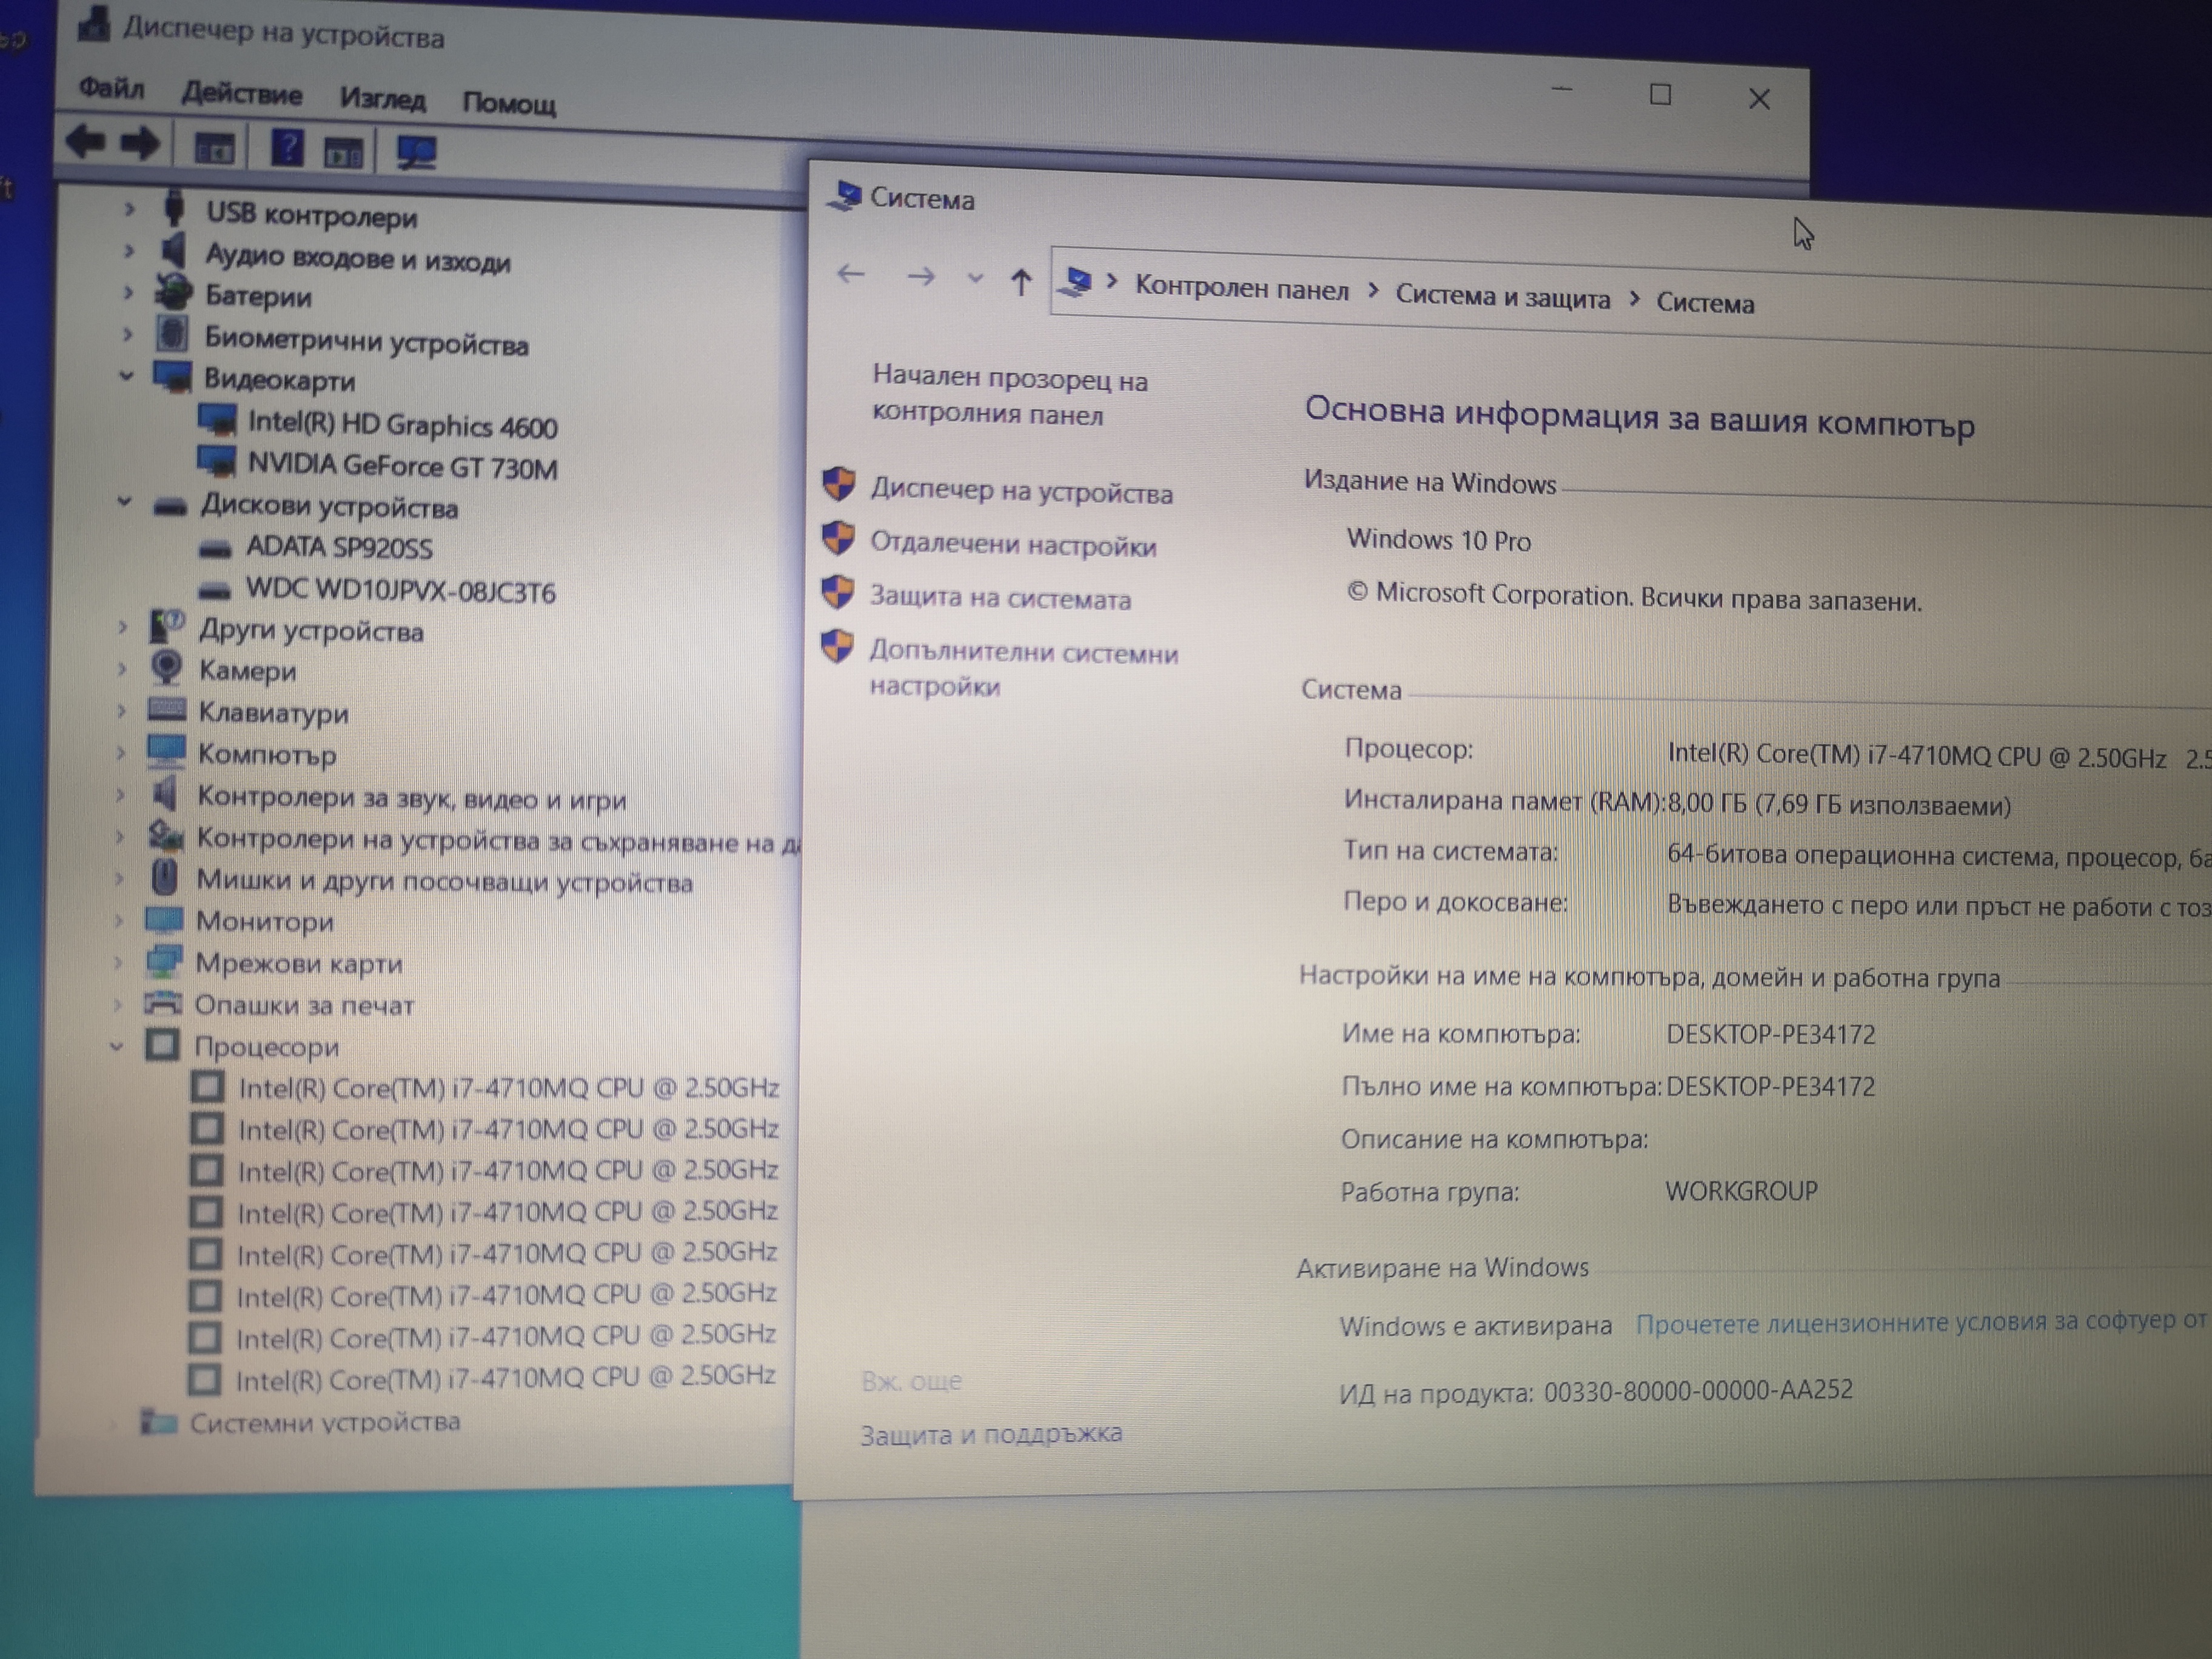
Task: Select Контролери за звук, видео и игри
Action: [x=411, y=798]
